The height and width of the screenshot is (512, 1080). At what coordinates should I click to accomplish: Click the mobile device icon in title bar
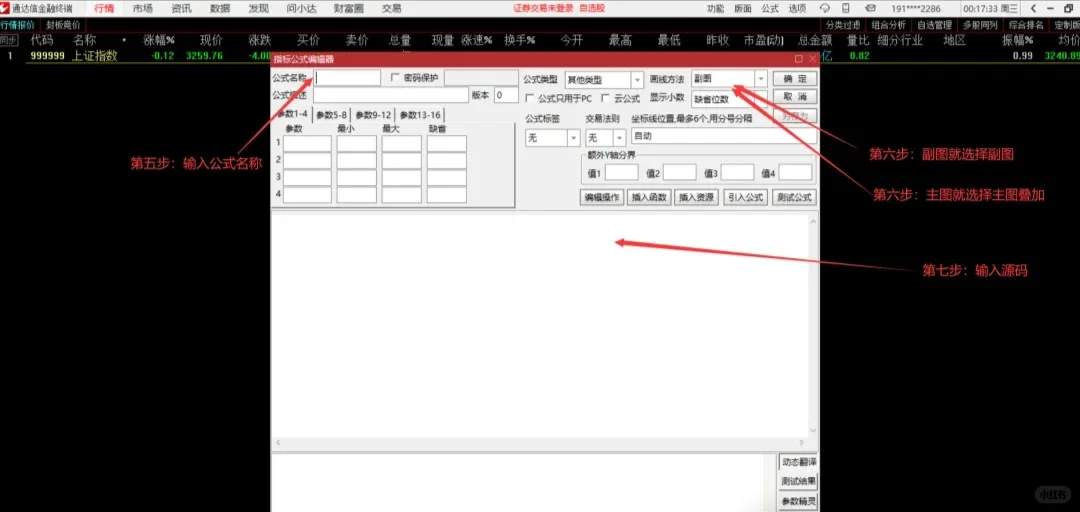tap(846, 8)
